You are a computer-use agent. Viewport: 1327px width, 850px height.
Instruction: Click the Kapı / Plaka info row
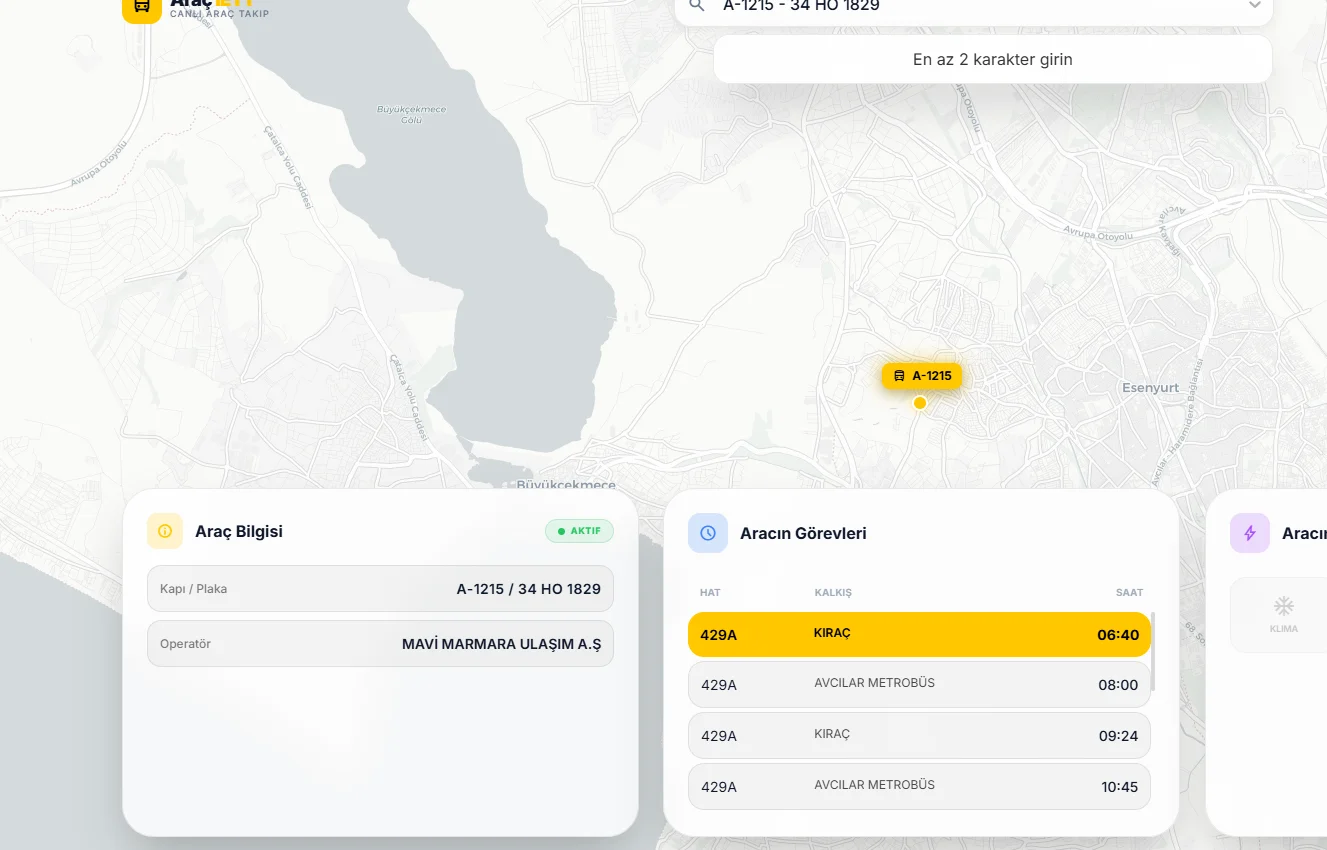pos(380,589)
